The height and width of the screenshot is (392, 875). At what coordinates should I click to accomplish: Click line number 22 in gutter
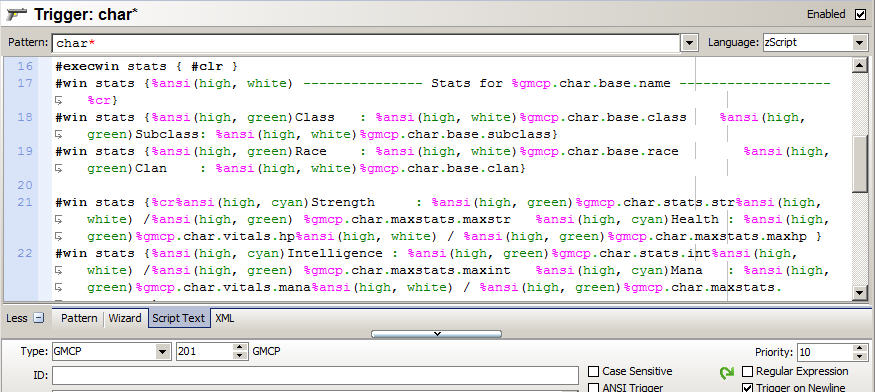pyautogui.click(x=25, y=253)
